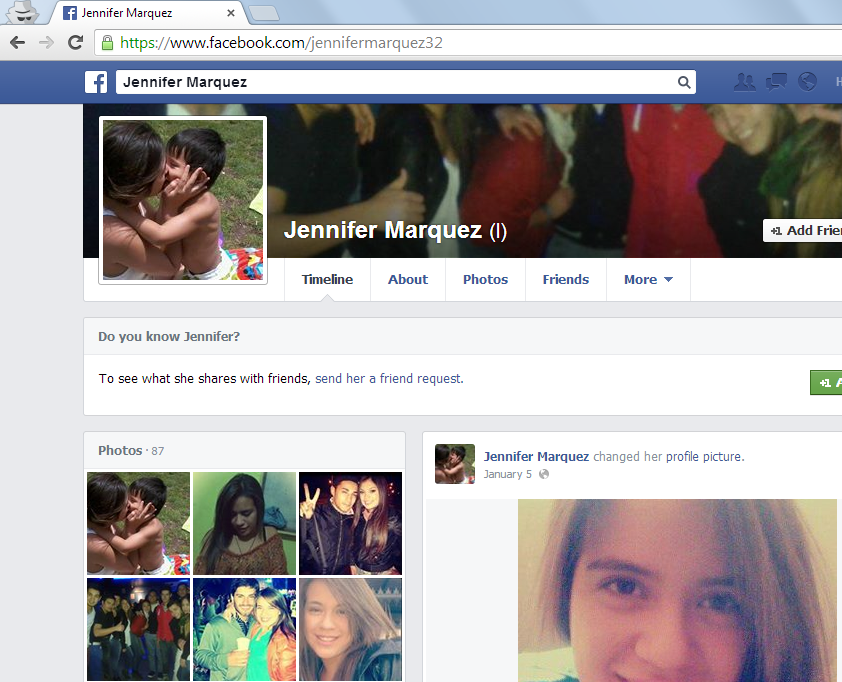The image size is (842, 682).
Task: Click 'send her a friend request' link
Action: tap(389, 379)
